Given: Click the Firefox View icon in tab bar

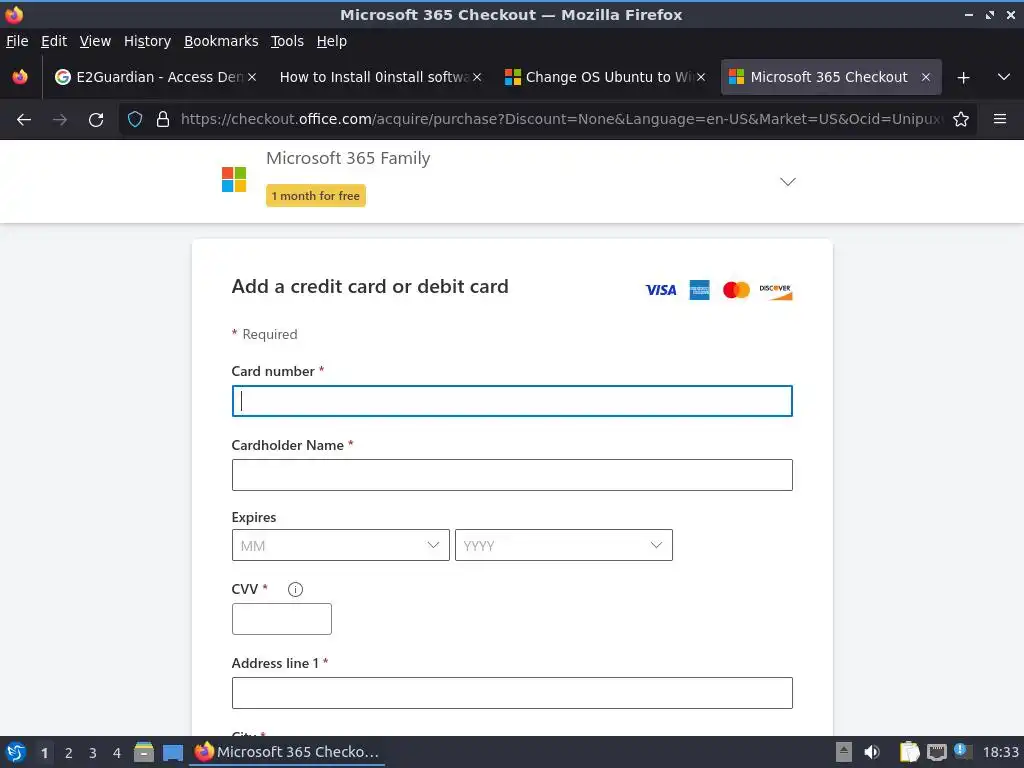Looking at the screenshot, I should 20,77.
